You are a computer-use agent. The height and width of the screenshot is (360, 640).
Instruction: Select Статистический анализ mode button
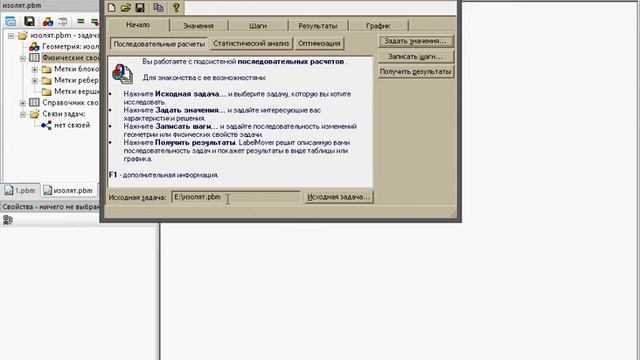pos(251,43)
